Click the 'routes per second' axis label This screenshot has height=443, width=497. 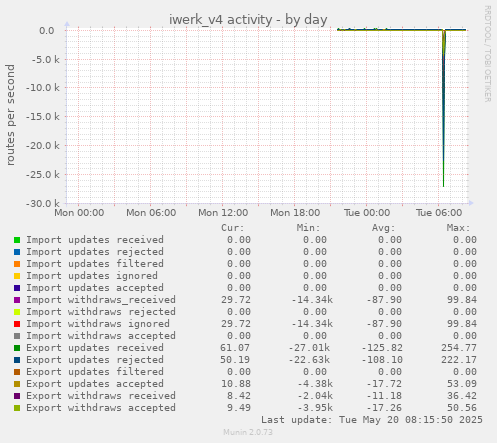tap(10, 115)
